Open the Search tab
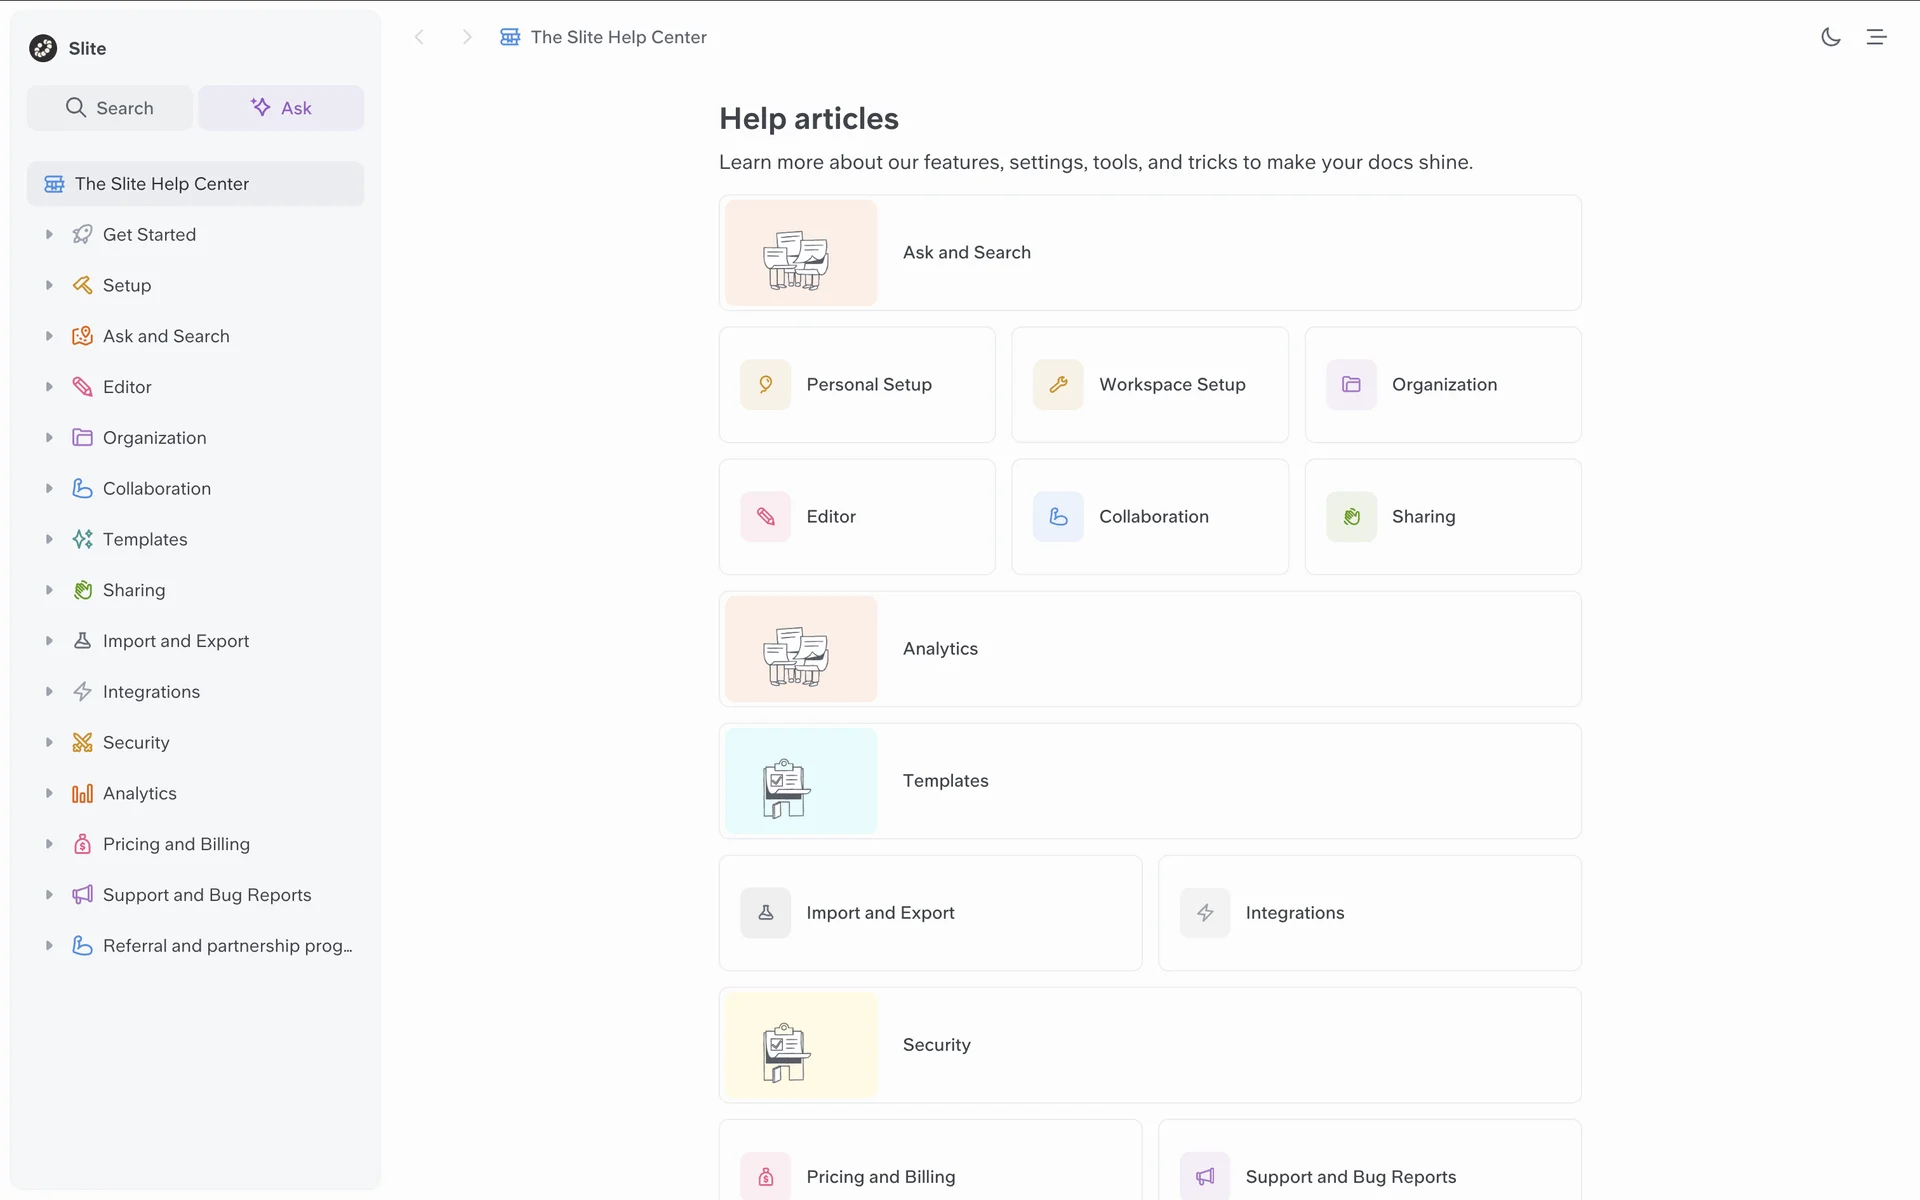 [x=110, y=108]
